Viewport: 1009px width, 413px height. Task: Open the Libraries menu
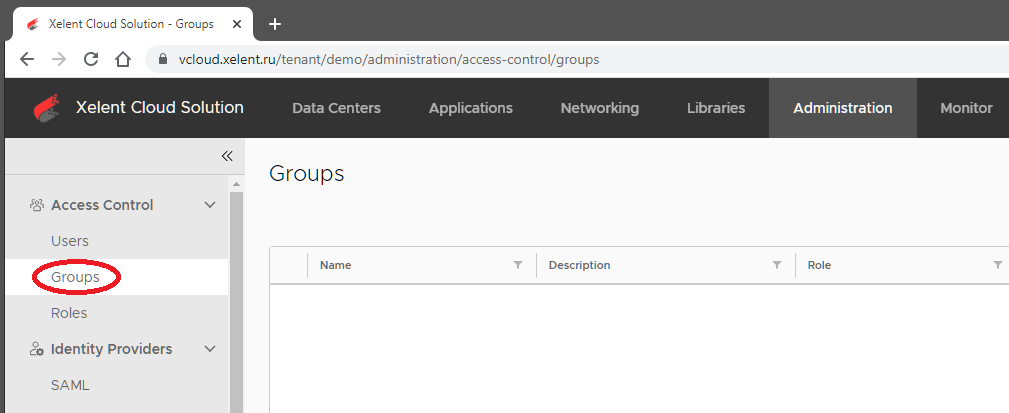coord(716,108)
